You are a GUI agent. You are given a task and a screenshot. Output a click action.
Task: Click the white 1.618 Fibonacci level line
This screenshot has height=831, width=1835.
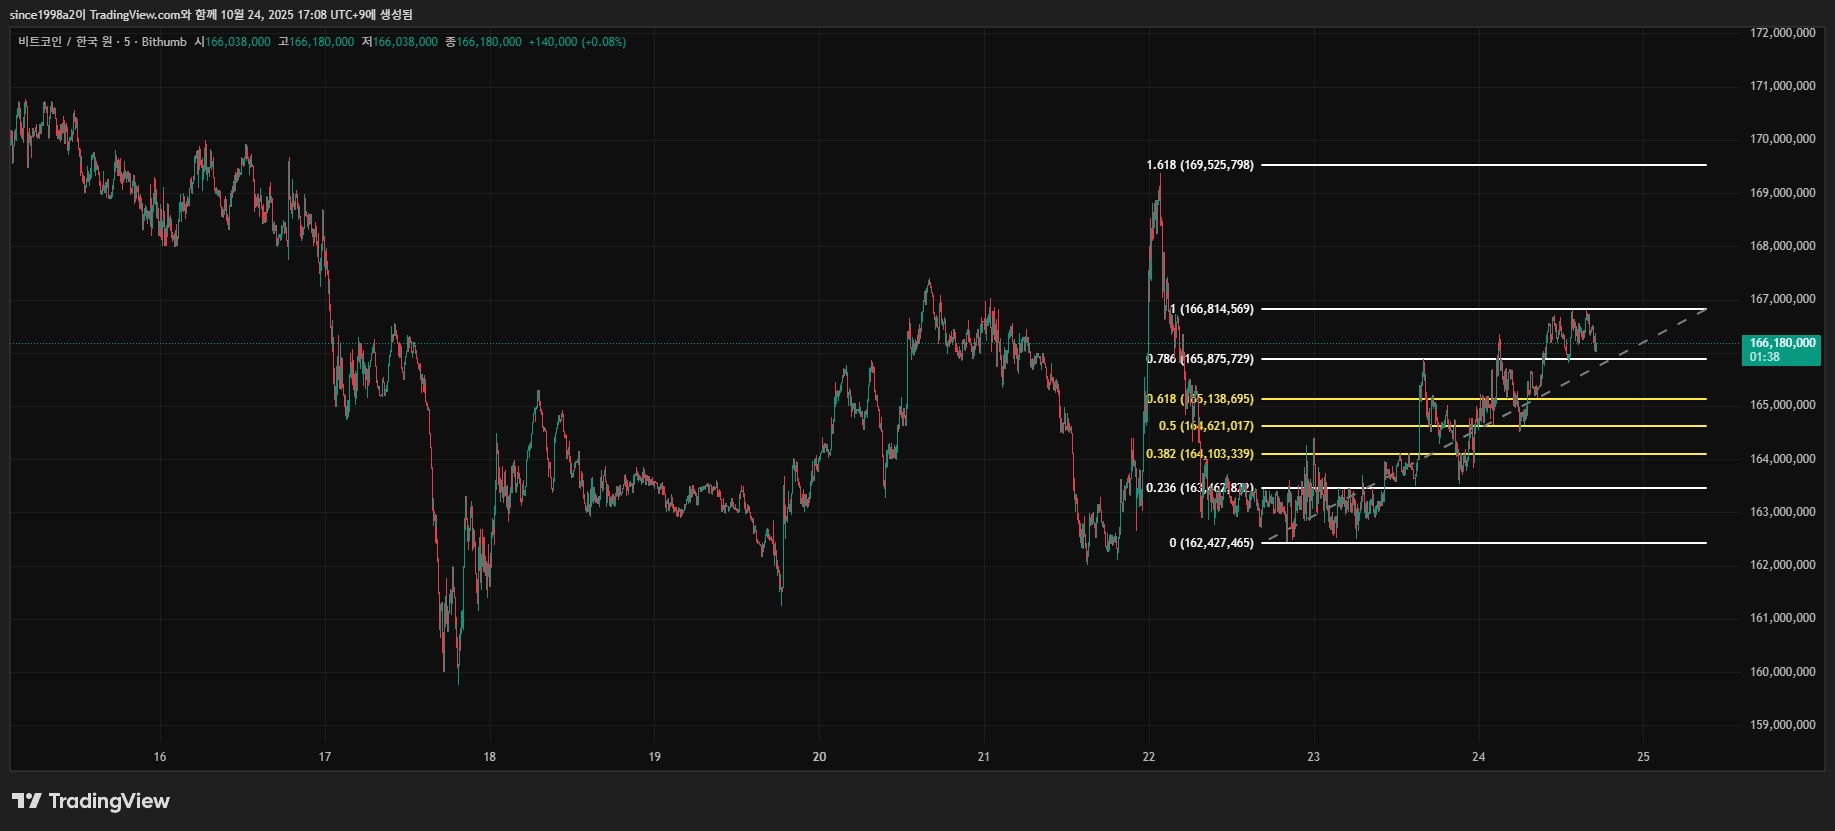[x=1484, y=165]
